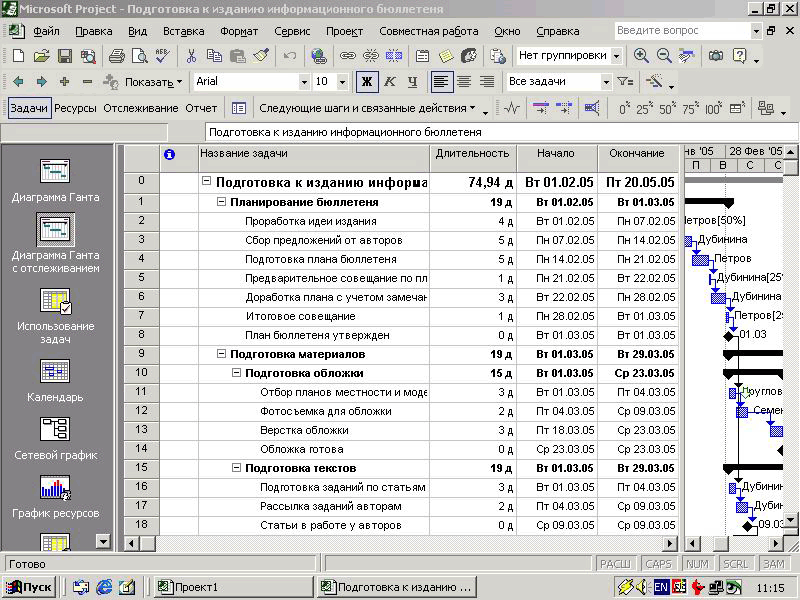Zoom out on the timescale
800x600 pixels.
pyautogui.click(x=664, y=55)
